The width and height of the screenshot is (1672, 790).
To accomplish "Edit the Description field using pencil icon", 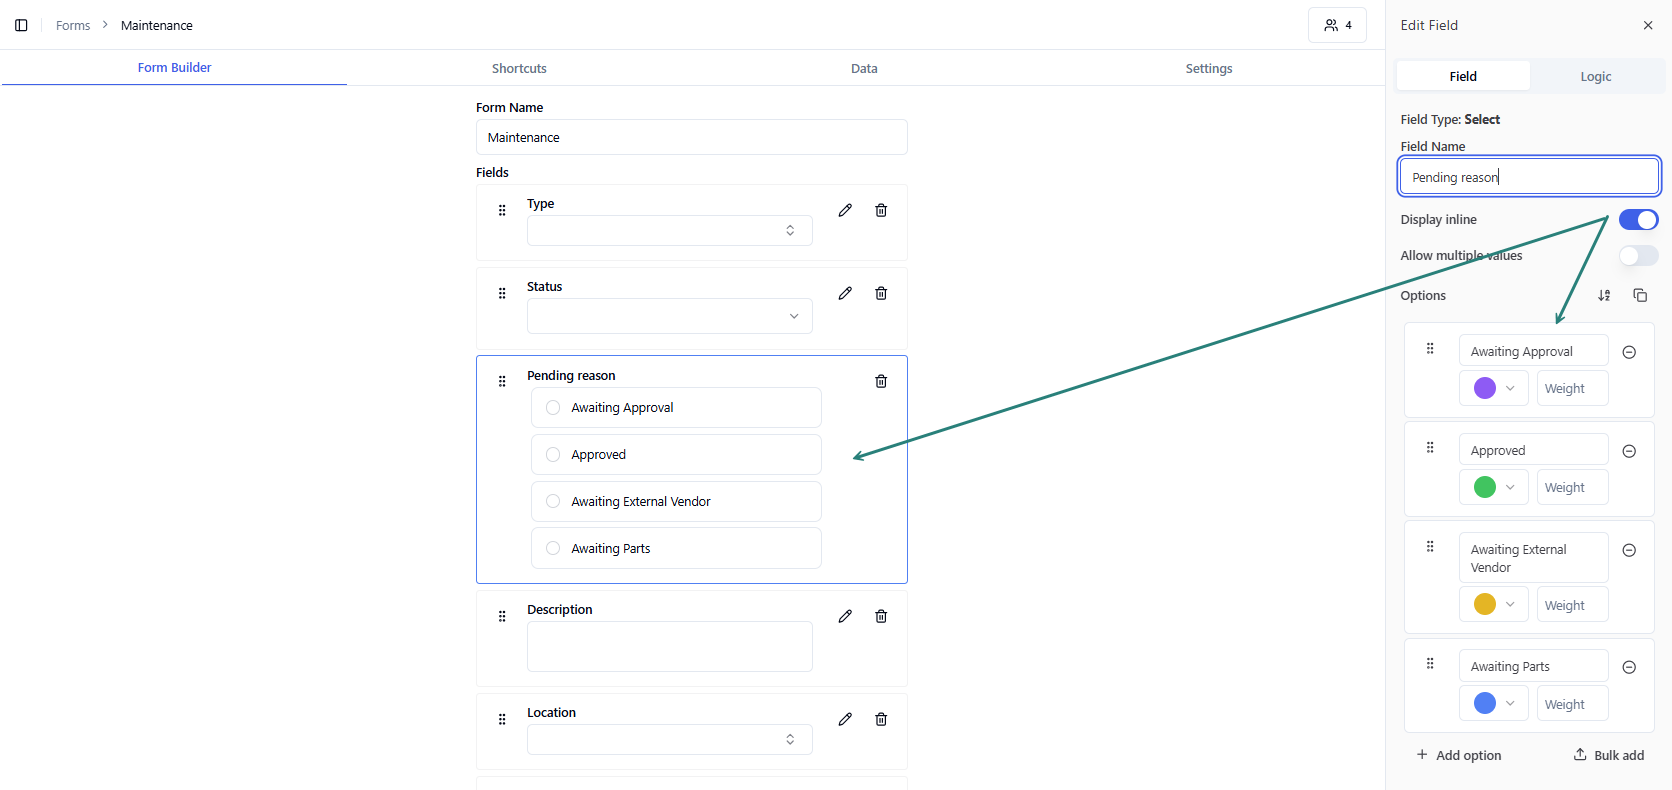I will click(x=845, y=616).
